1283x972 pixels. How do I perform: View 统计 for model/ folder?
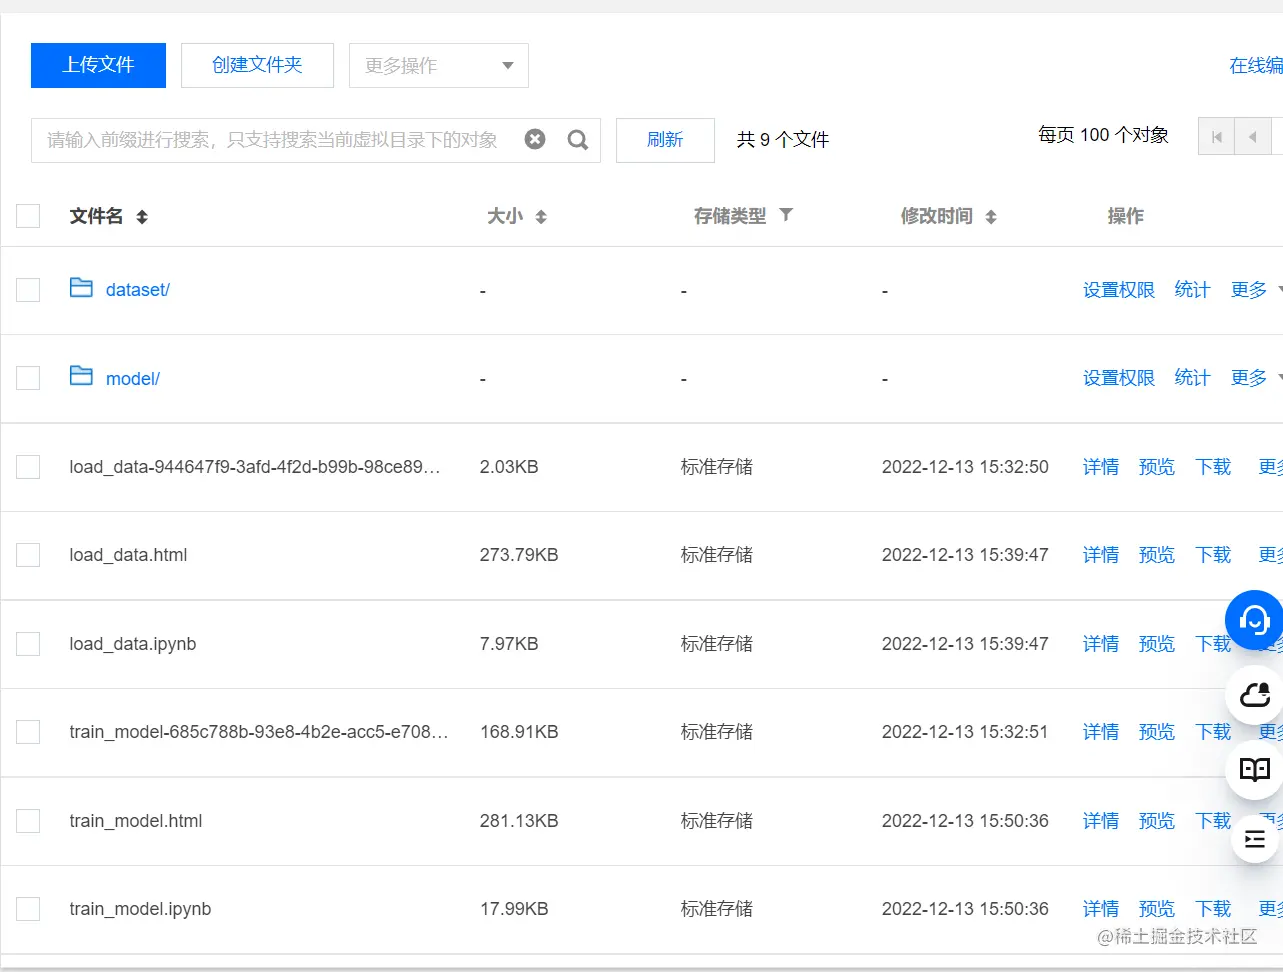coord(1193,378)
